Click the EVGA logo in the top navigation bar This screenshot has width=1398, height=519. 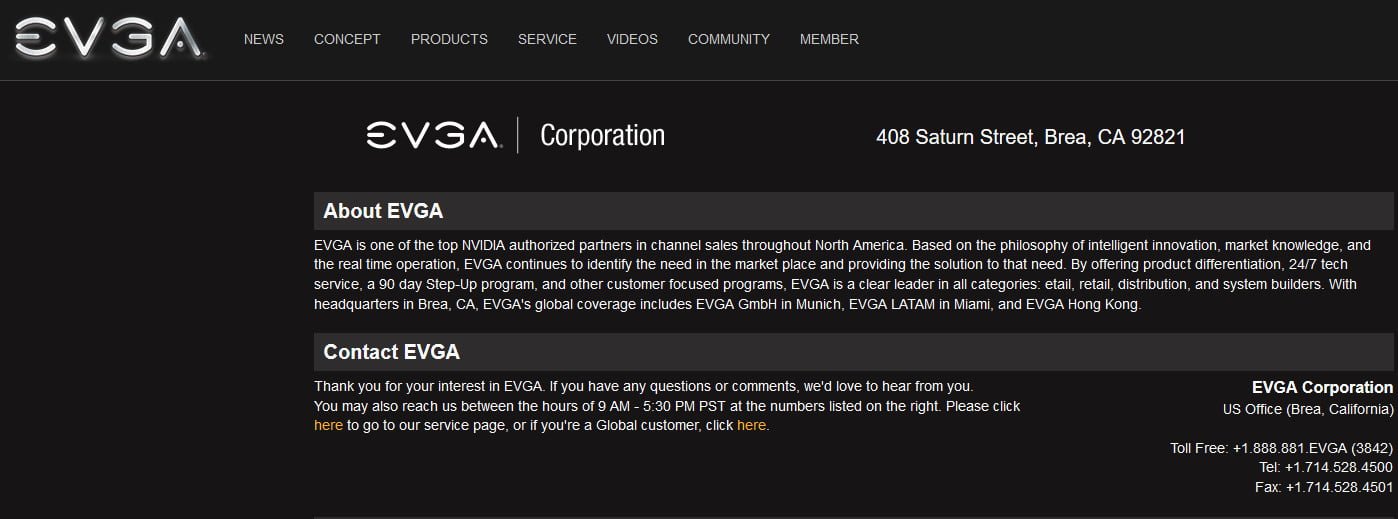[x=110, y=38]
